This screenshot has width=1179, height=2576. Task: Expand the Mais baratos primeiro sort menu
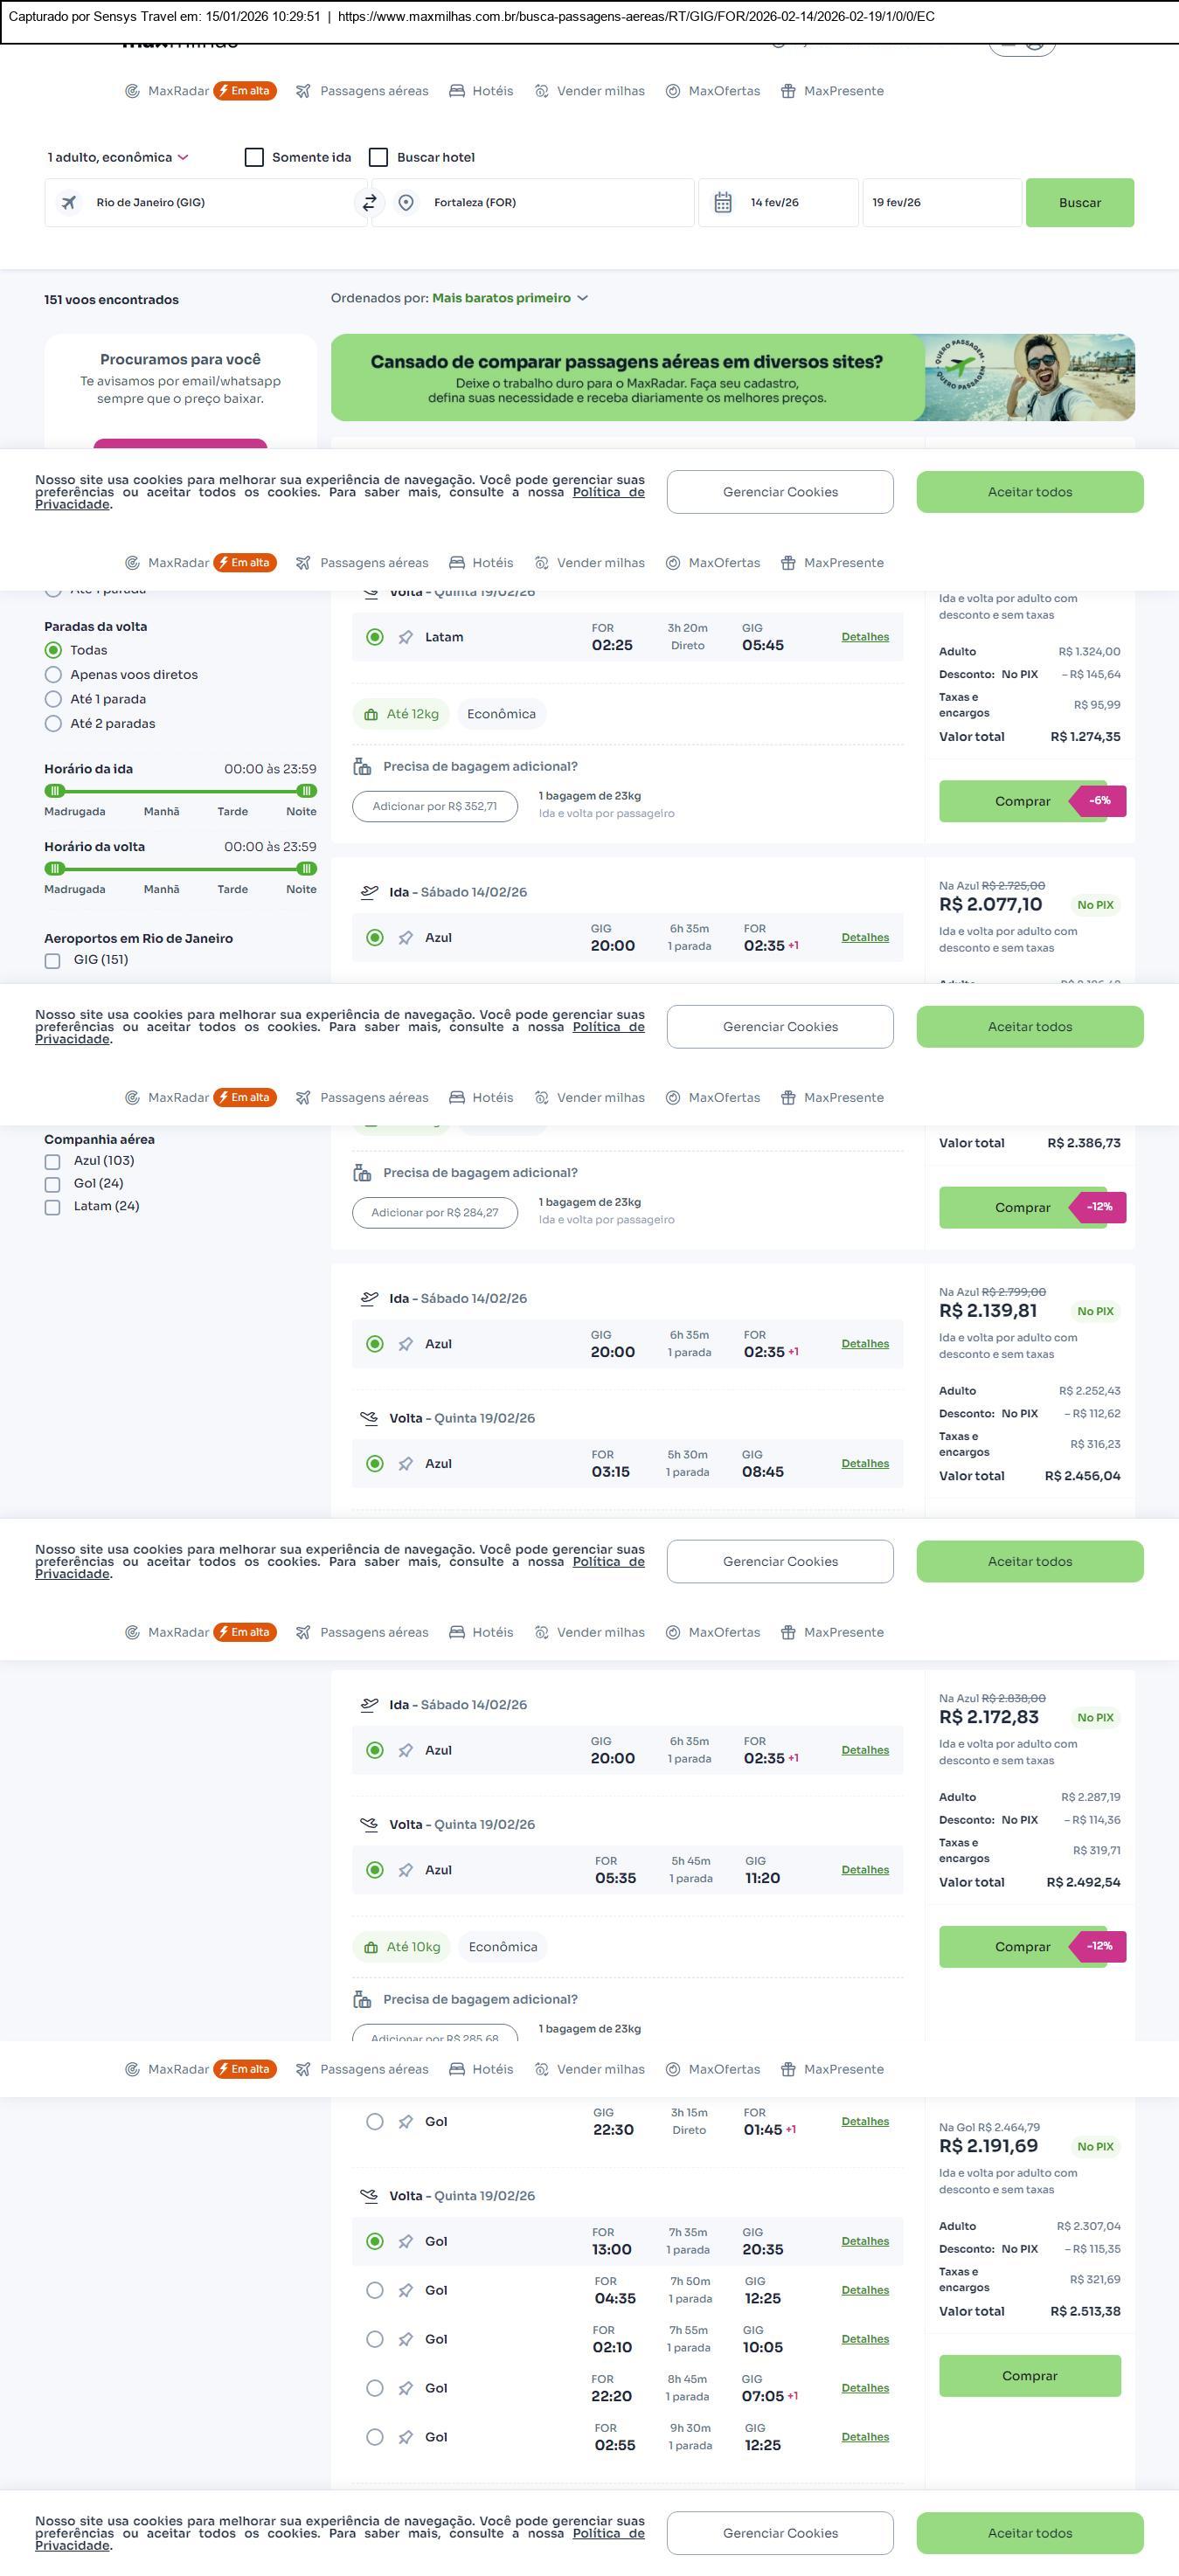click(x=510, y=298)
